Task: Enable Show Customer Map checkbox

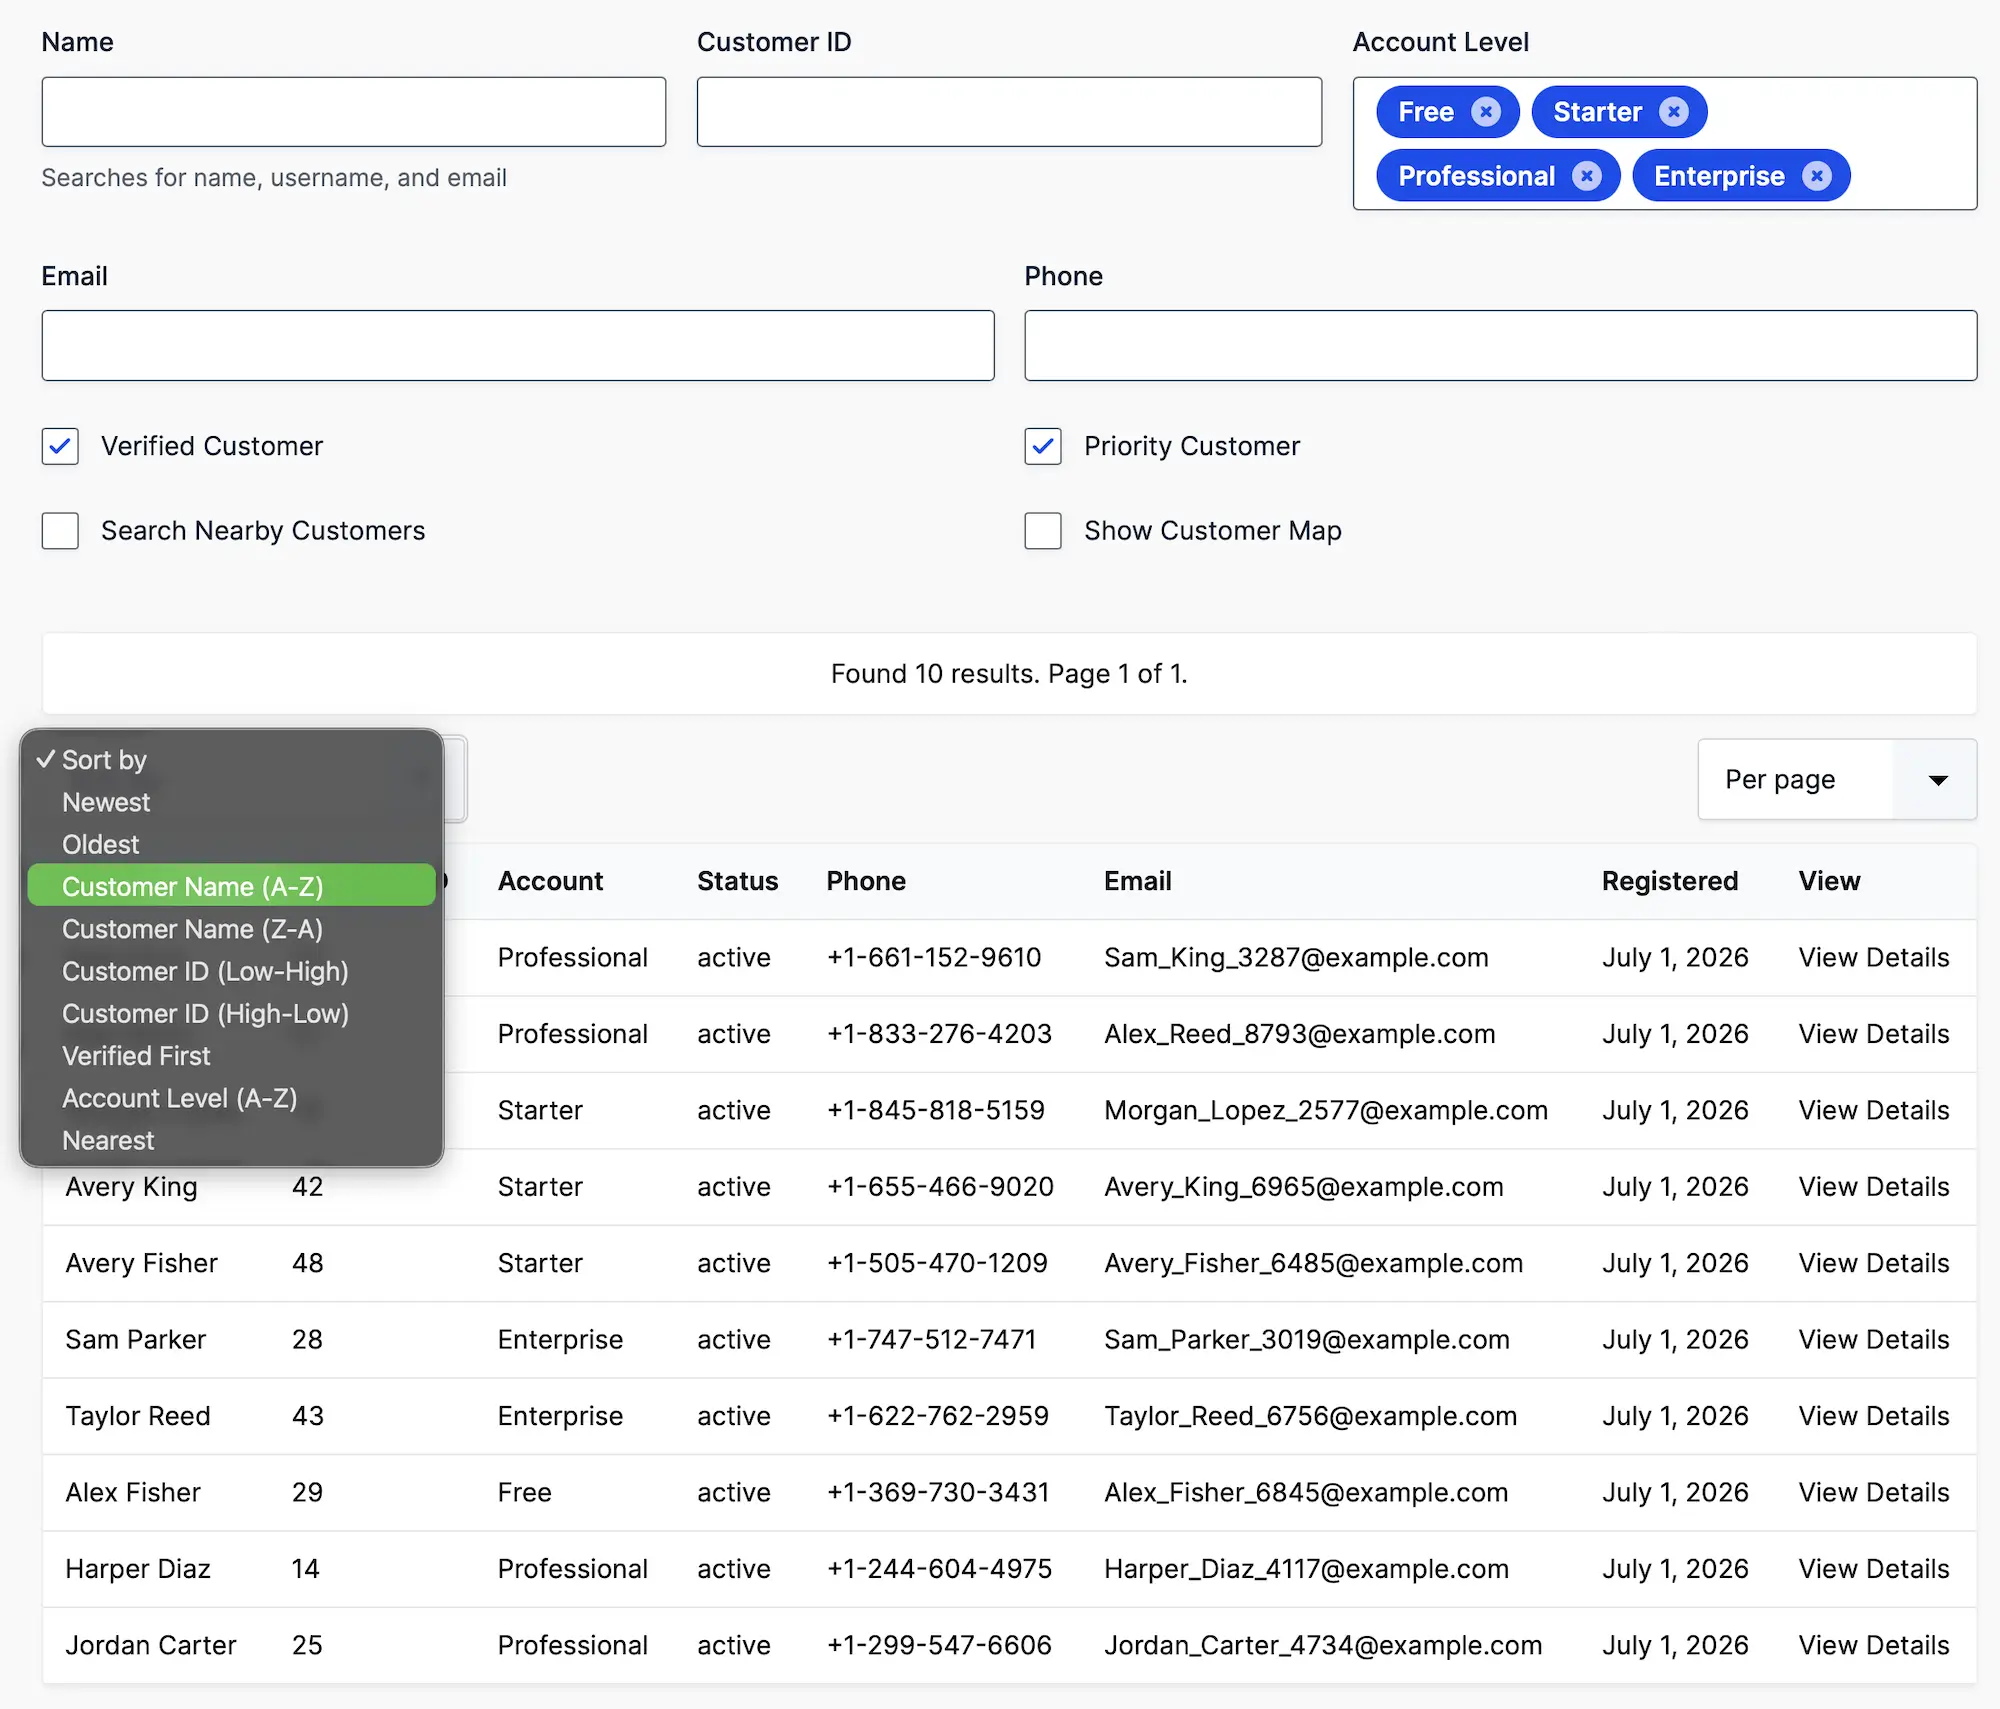Action: tap(1043, 531)
